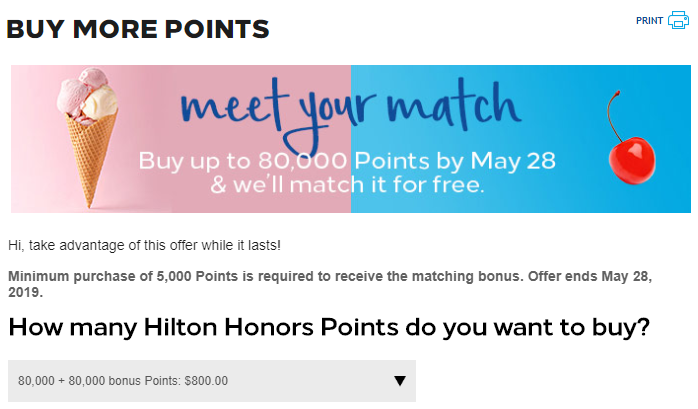This screenshot has height=409, width=698.
Task: Click the 'Buy up to 80,000 Points by May 28' banner text
Action: tap(347, 161)
